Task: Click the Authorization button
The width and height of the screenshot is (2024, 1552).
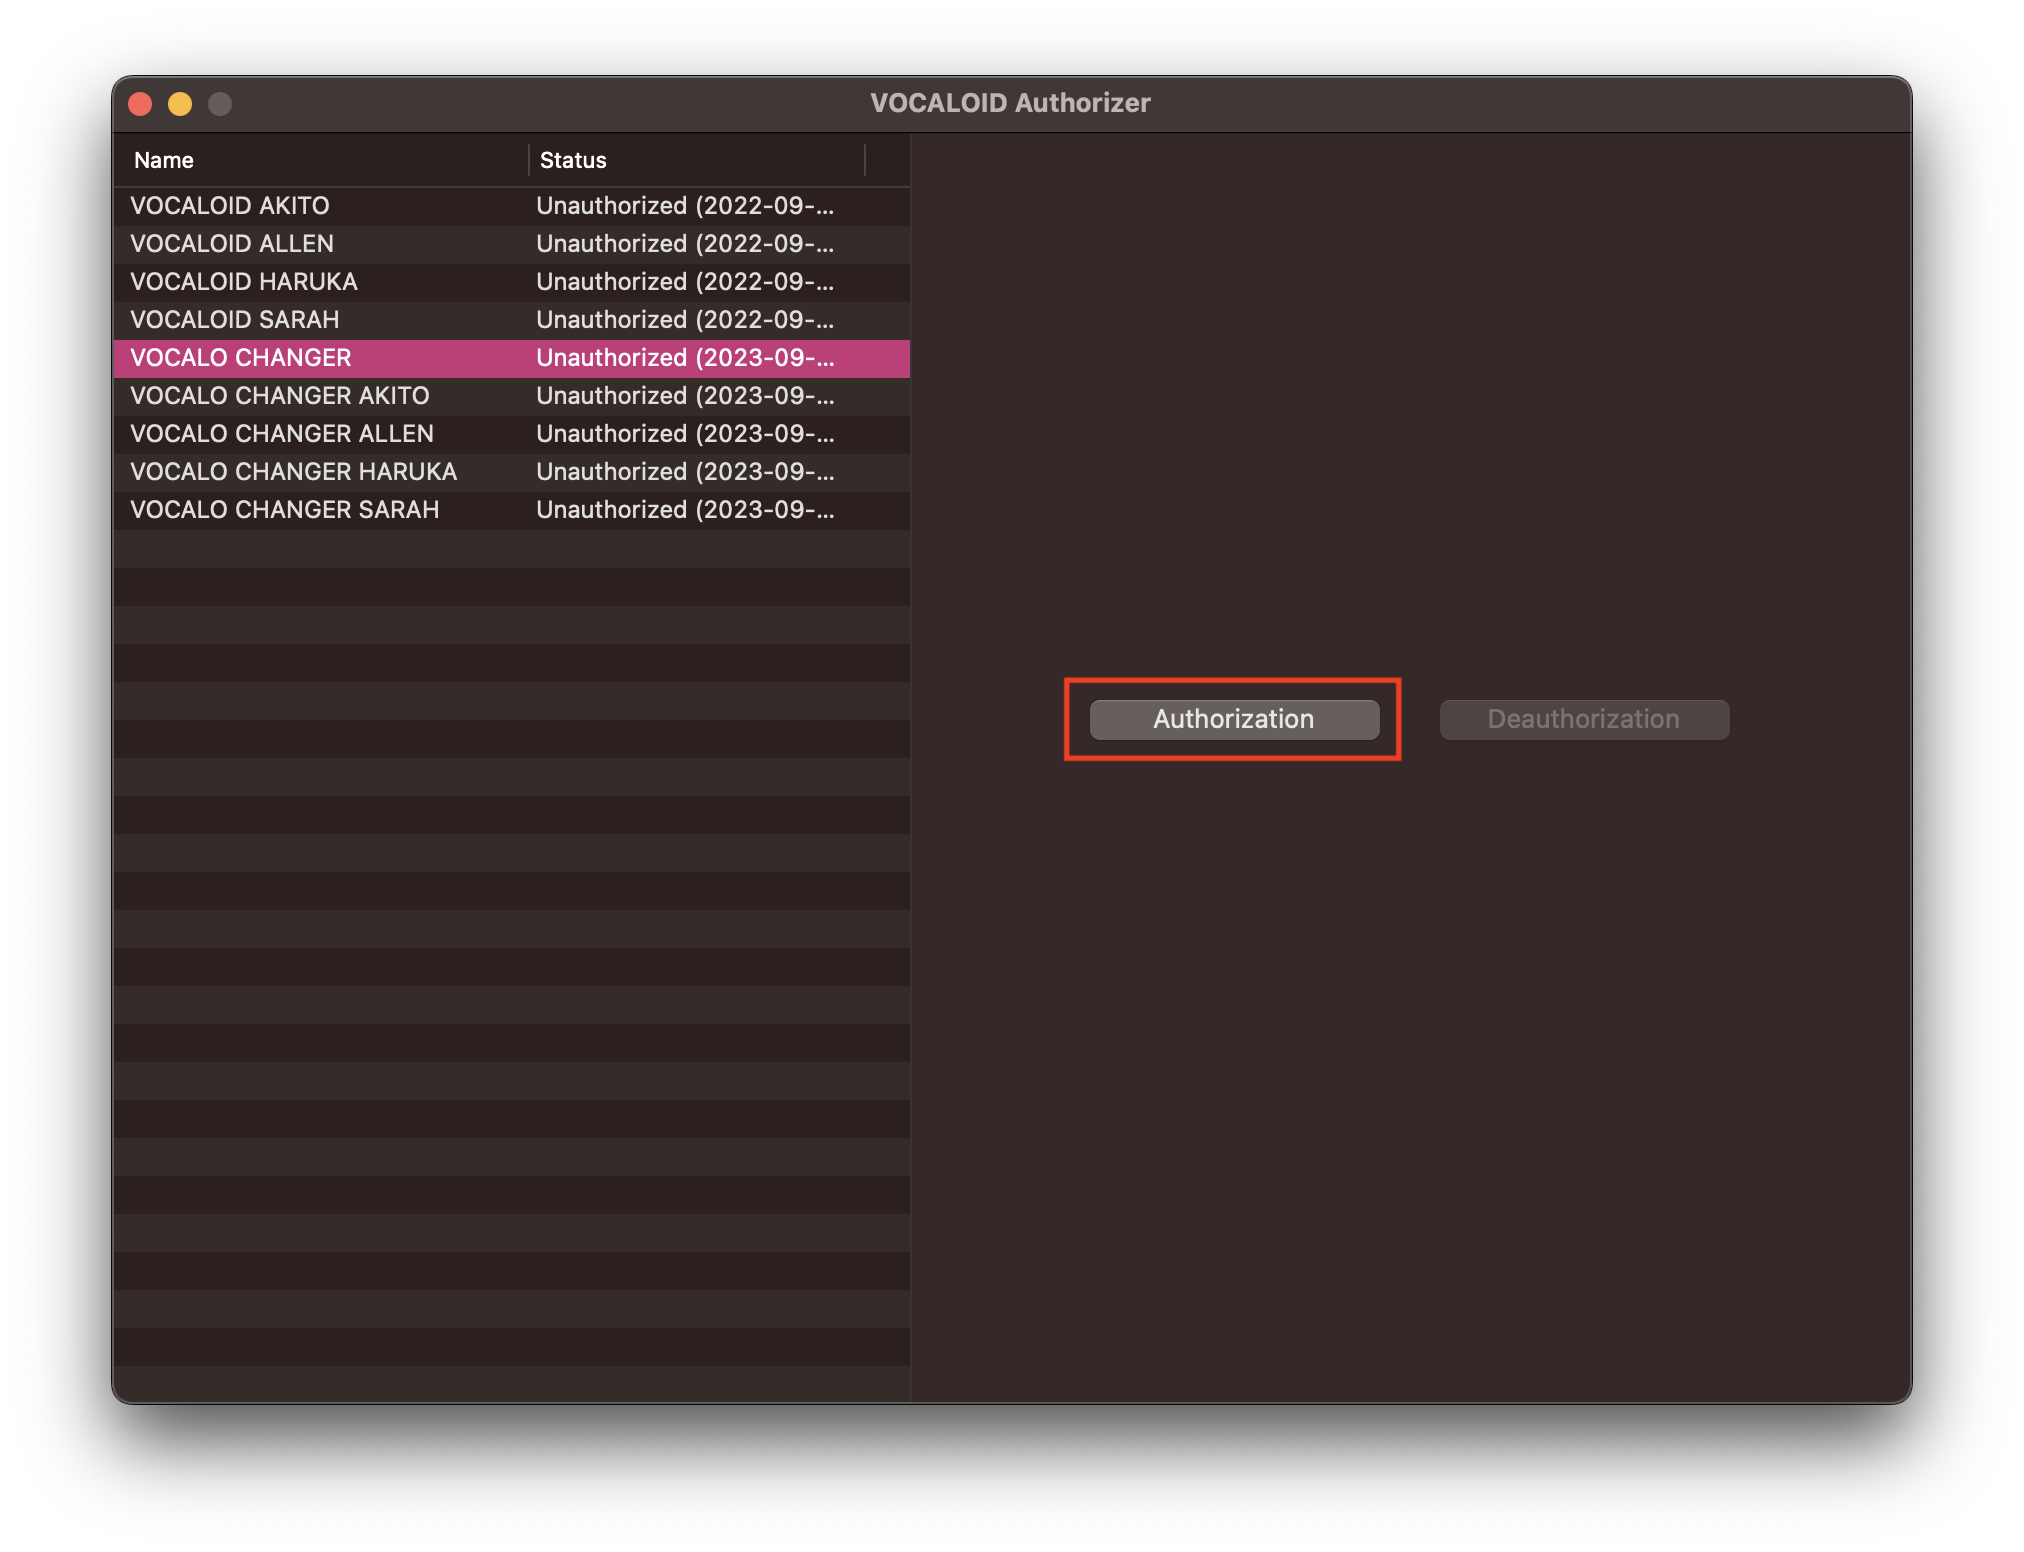Action: [1233, 719]
